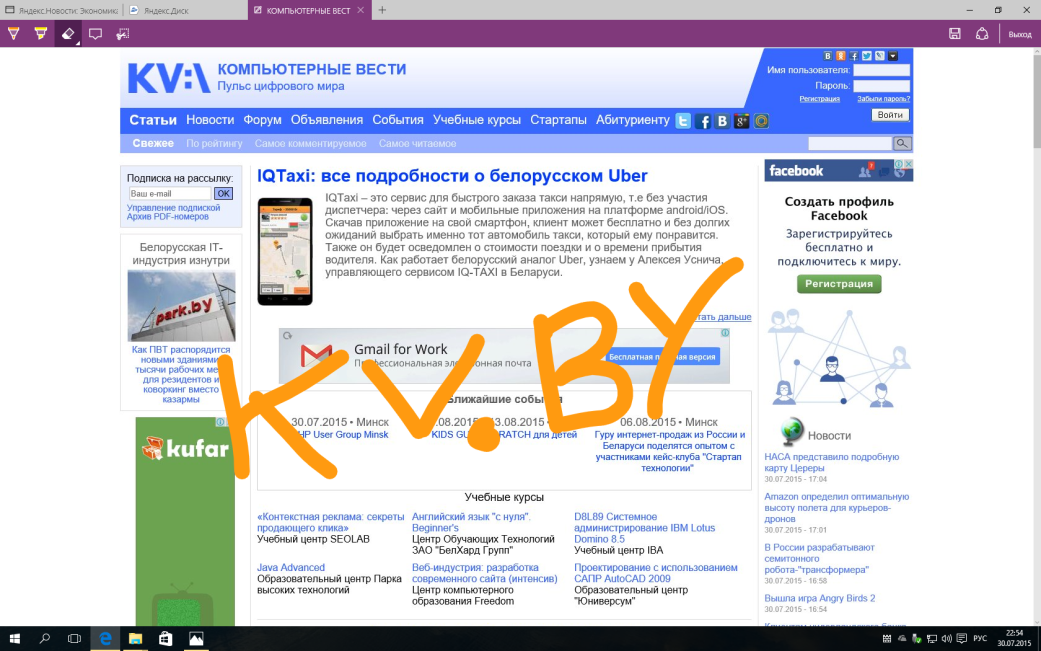Focus the Ваш e-mail subscription field

pyautogui.click(x=170, y=194)
